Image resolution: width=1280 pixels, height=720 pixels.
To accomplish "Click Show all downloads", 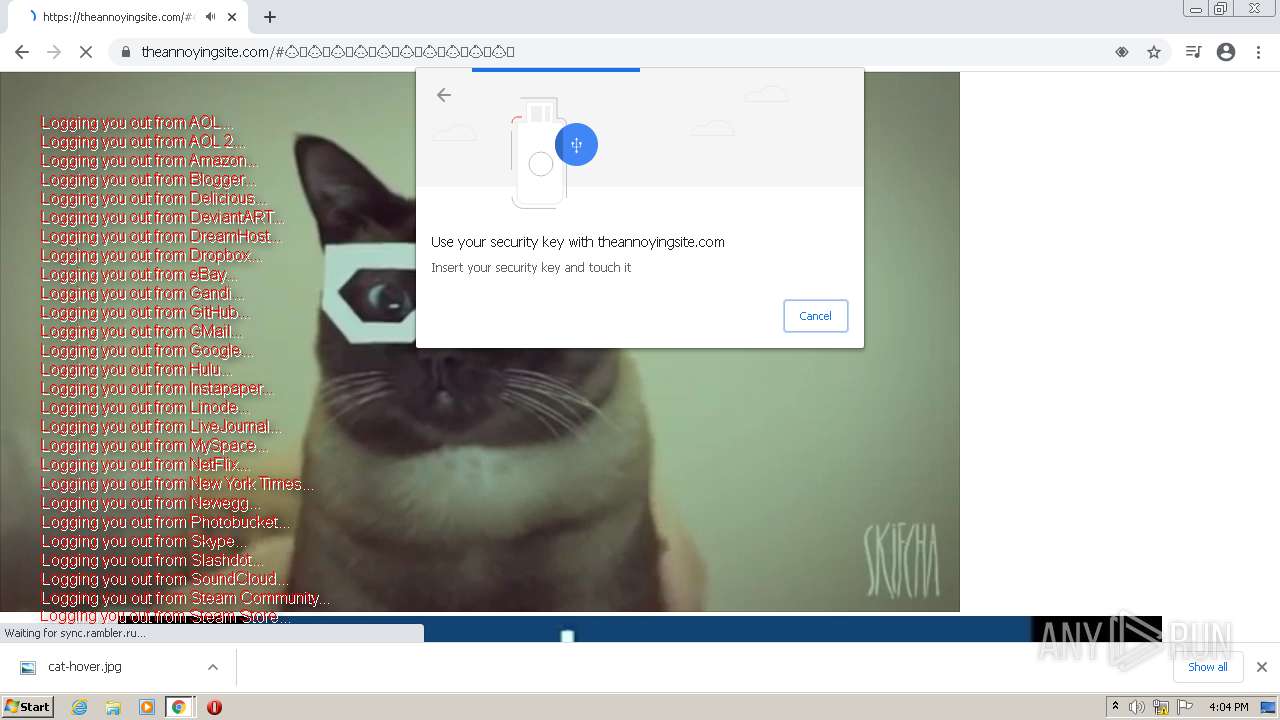I will 1207,667.
